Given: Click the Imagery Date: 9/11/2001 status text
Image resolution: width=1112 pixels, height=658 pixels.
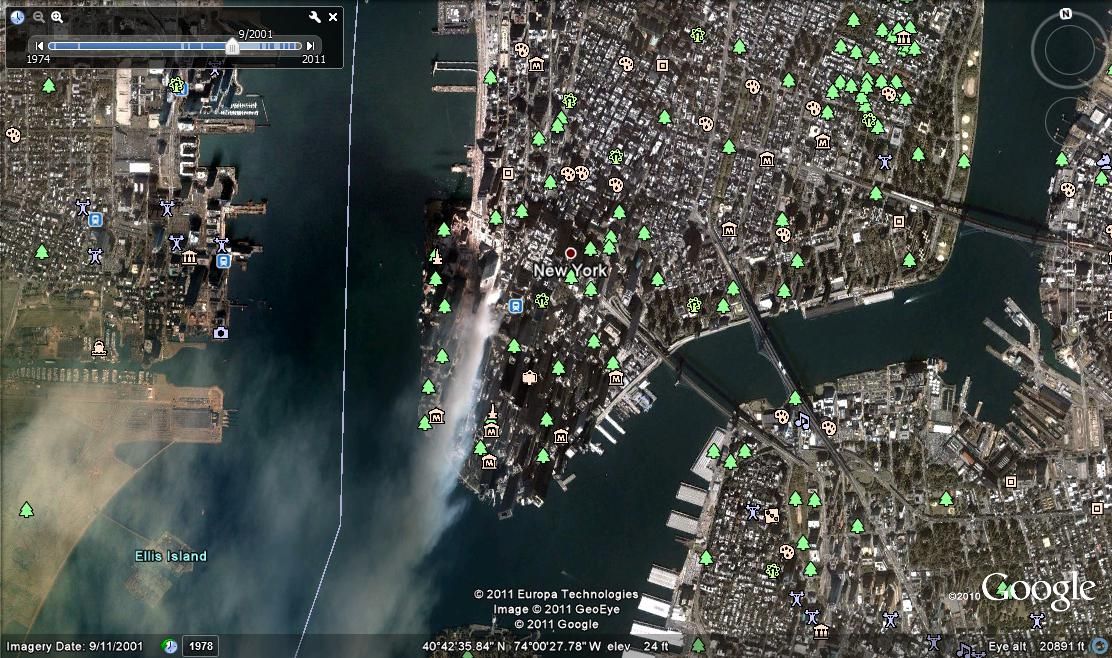Looking at the screenshot, I should (x=74, y=647).
